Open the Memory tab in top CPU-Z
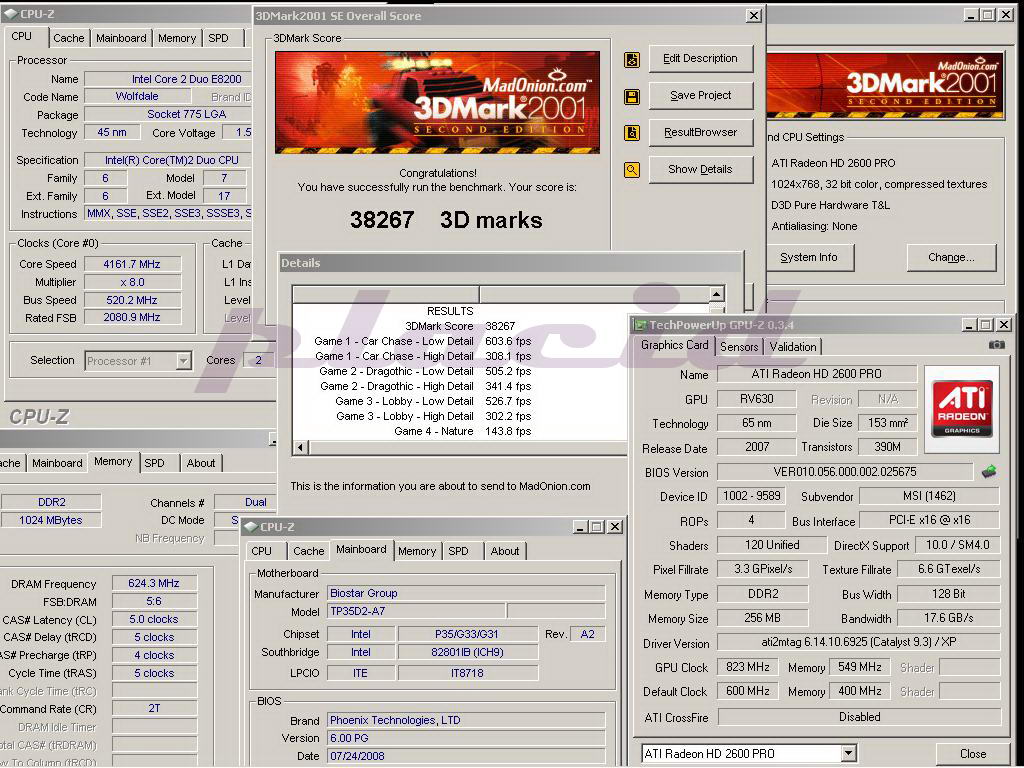1024x768 pixels. coord(176,38)
